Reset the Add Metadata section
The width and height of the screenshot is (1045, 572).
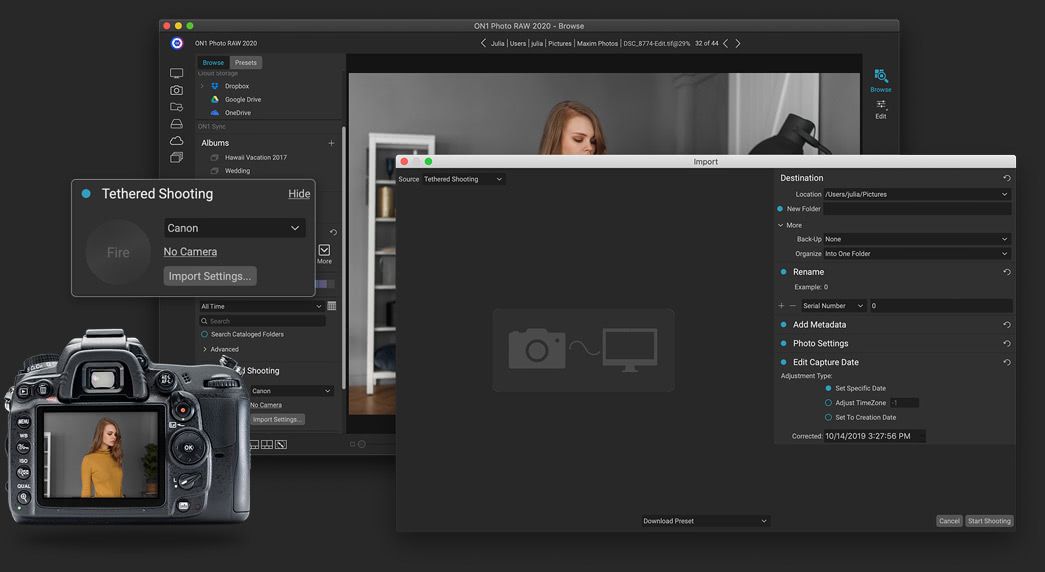coord(1006,325)
